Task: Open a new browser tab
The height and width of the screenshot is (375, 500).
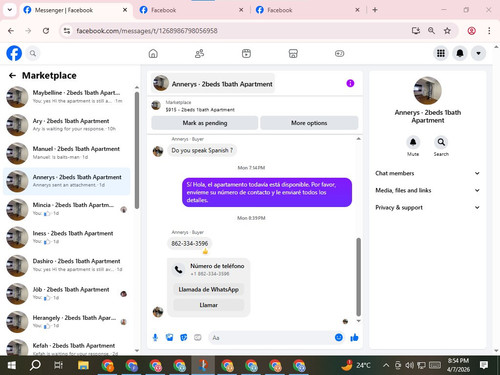Action: [x=375, y=10]
